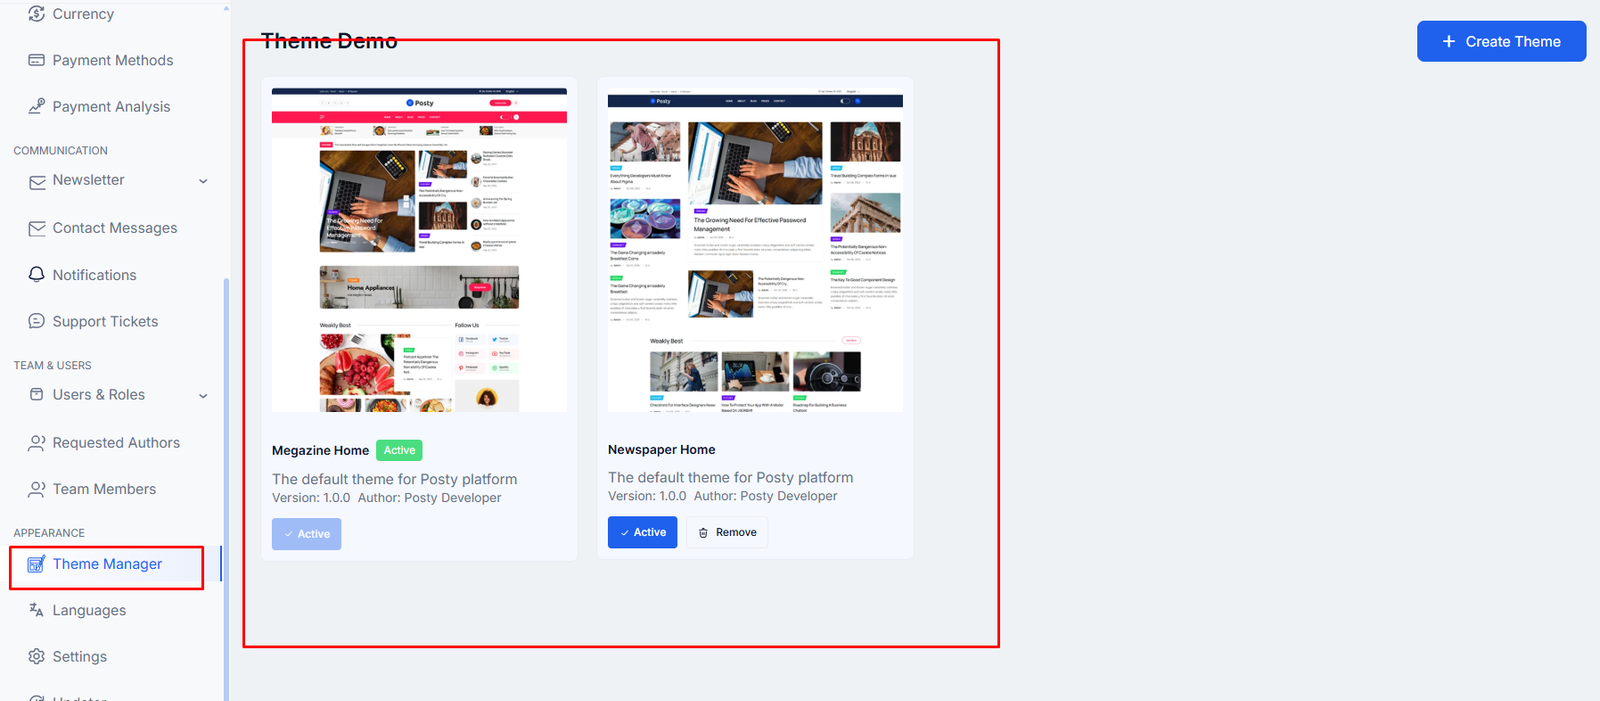
Task: Activate the Newspaper Home theme
Action: coord(642,532)
